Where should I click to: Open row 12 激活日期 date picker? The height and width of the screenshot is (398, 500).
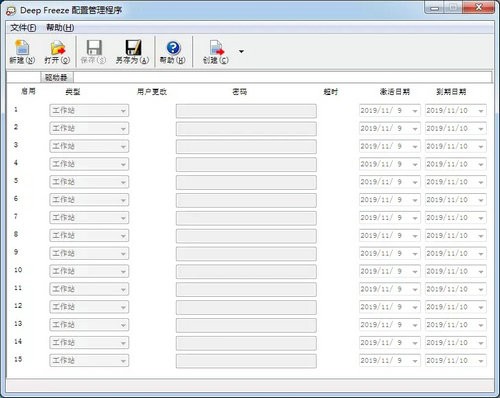tap(415, 307)
